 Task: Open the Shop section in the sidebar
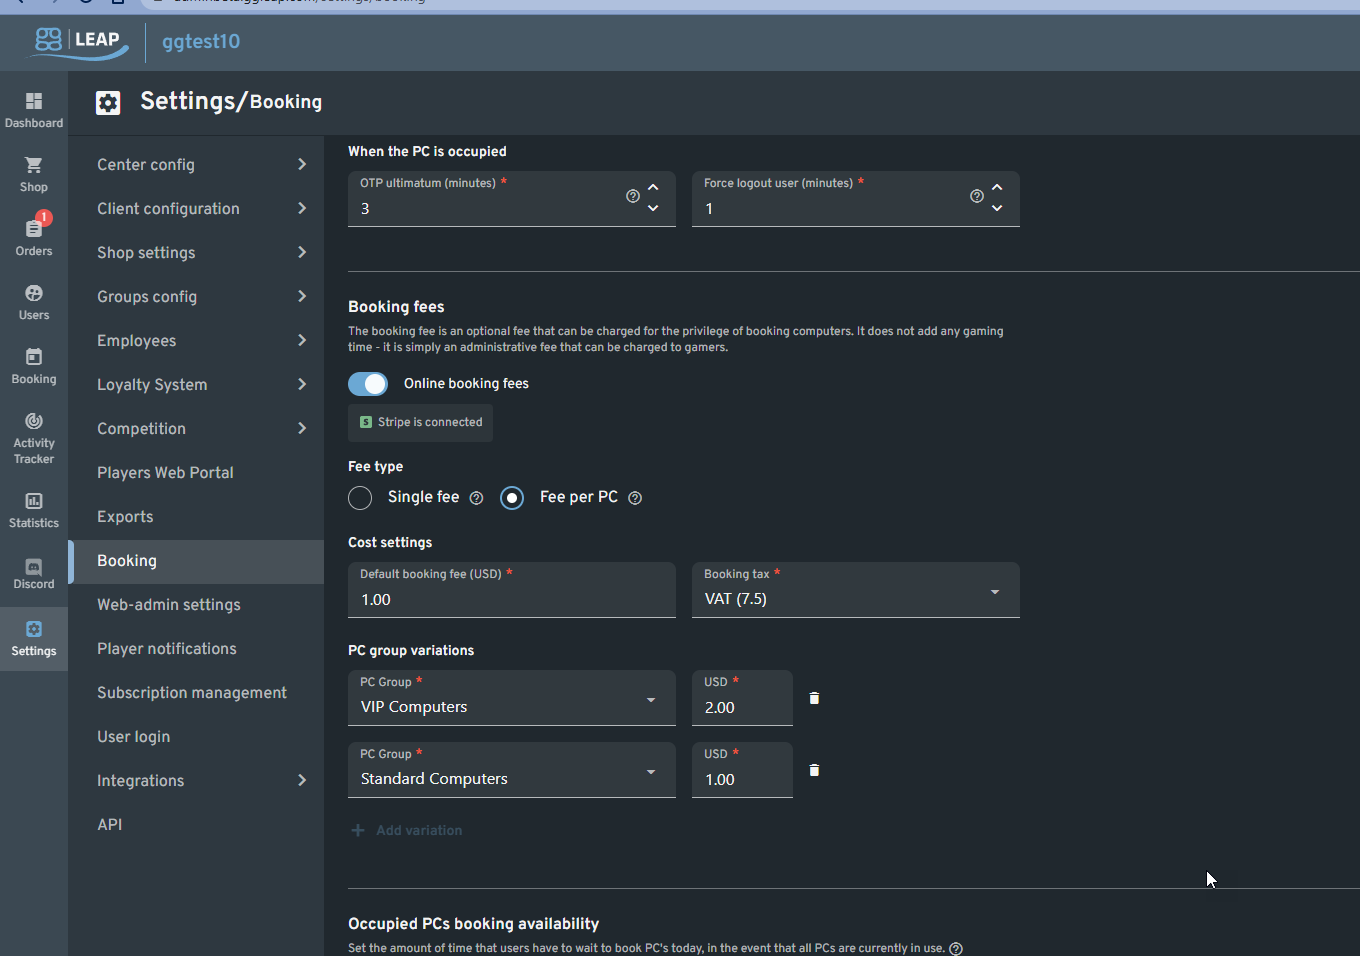click(33, 172)
